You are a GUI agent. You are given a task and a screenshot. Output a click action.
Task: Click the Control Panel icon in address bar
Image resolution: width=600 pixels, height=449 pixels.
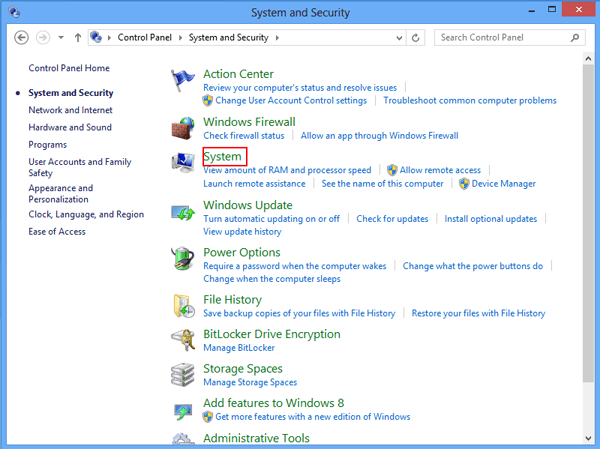pyautogui.click(x=96, y=37)
